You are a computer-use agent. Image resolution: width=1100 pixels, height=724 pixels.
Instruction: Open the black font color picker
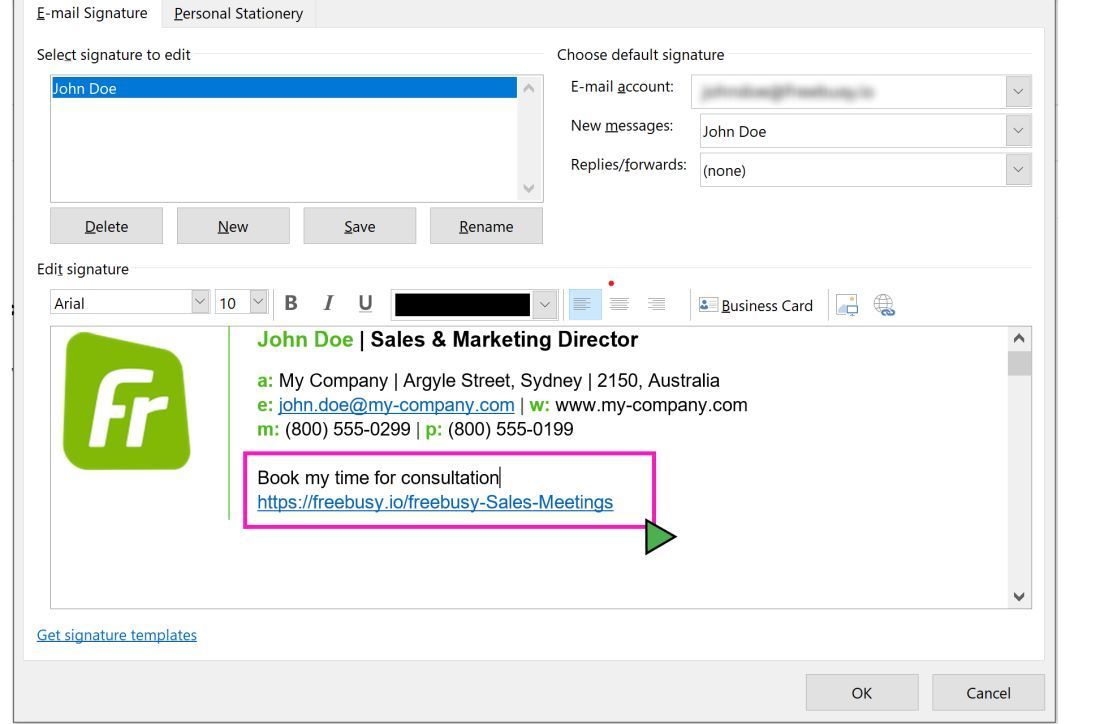click(x=544, y=304)
